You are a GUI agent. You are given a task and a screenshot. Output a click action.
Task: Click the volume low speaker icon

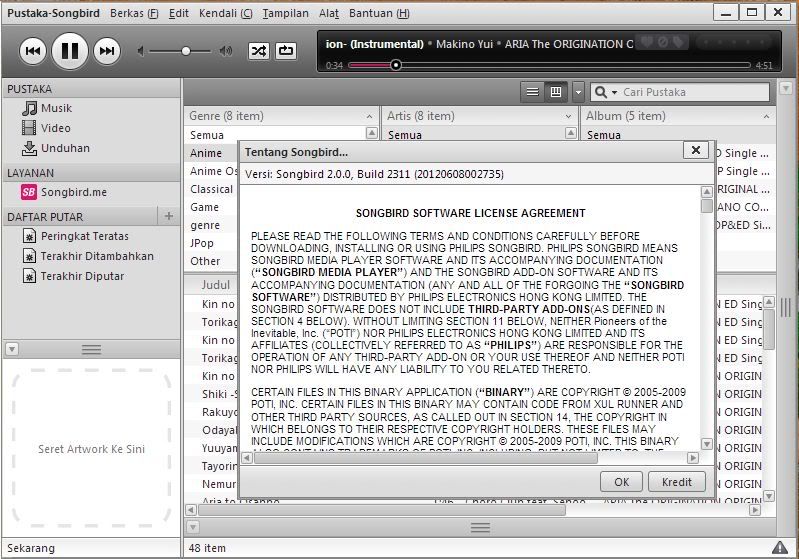(141, 51)
